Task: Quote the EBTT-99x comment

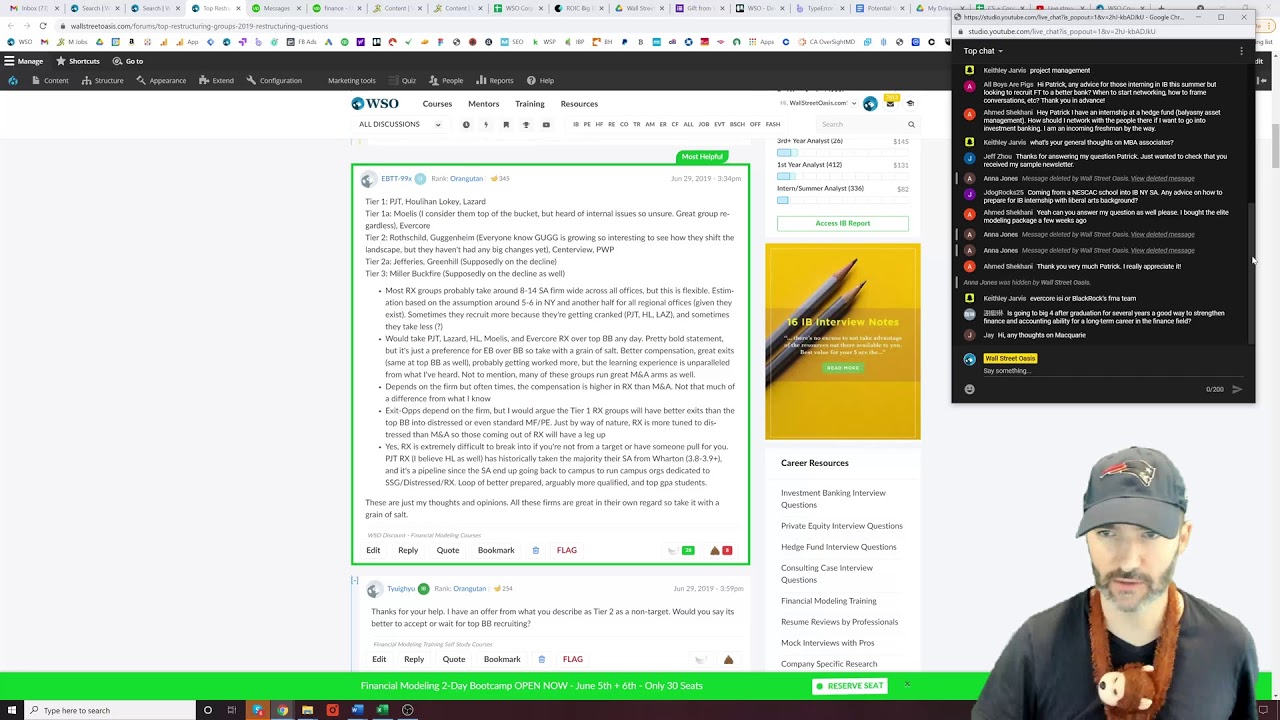Action: tap(447, 550)
